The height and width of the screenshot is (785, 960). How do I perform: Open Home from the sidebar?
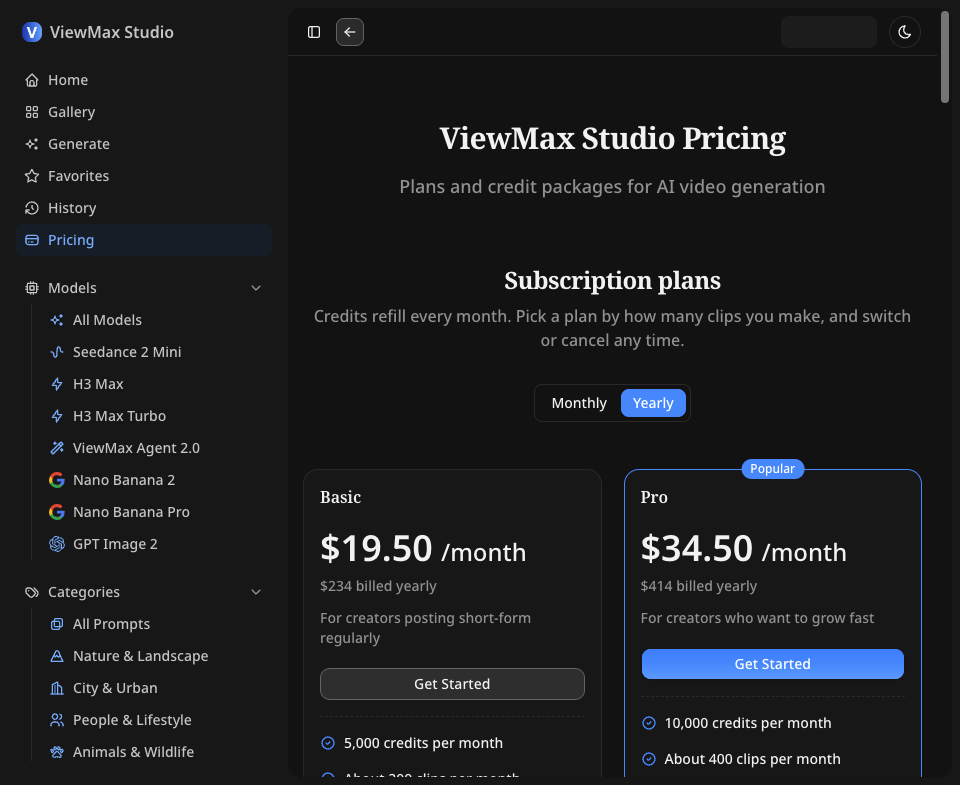pyautogui.click(x=144, y=80)
